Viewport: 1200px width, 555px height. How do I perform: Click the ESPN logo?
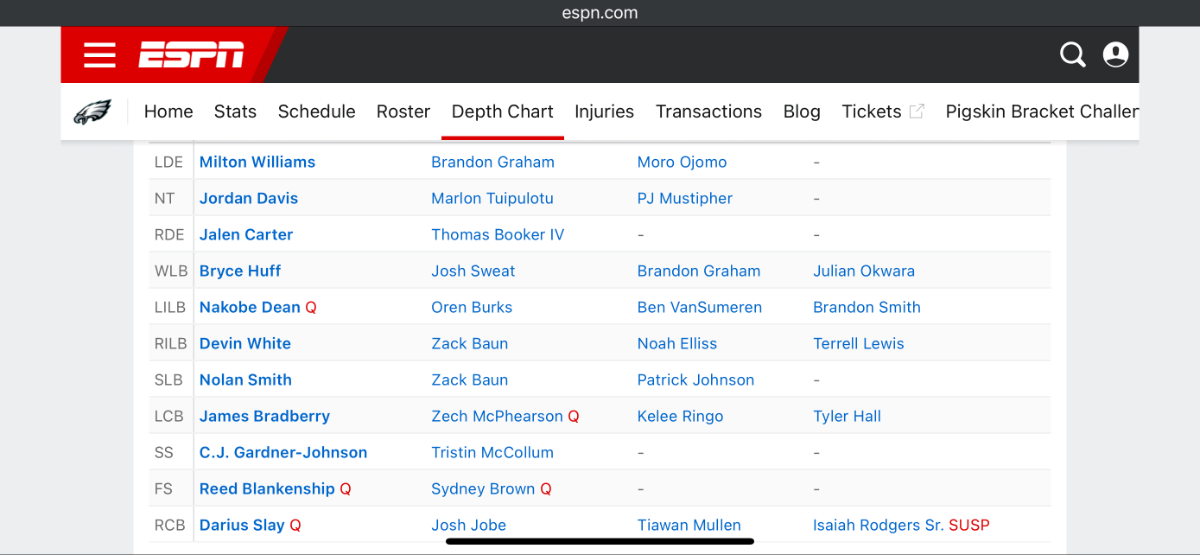coord(191,55)
